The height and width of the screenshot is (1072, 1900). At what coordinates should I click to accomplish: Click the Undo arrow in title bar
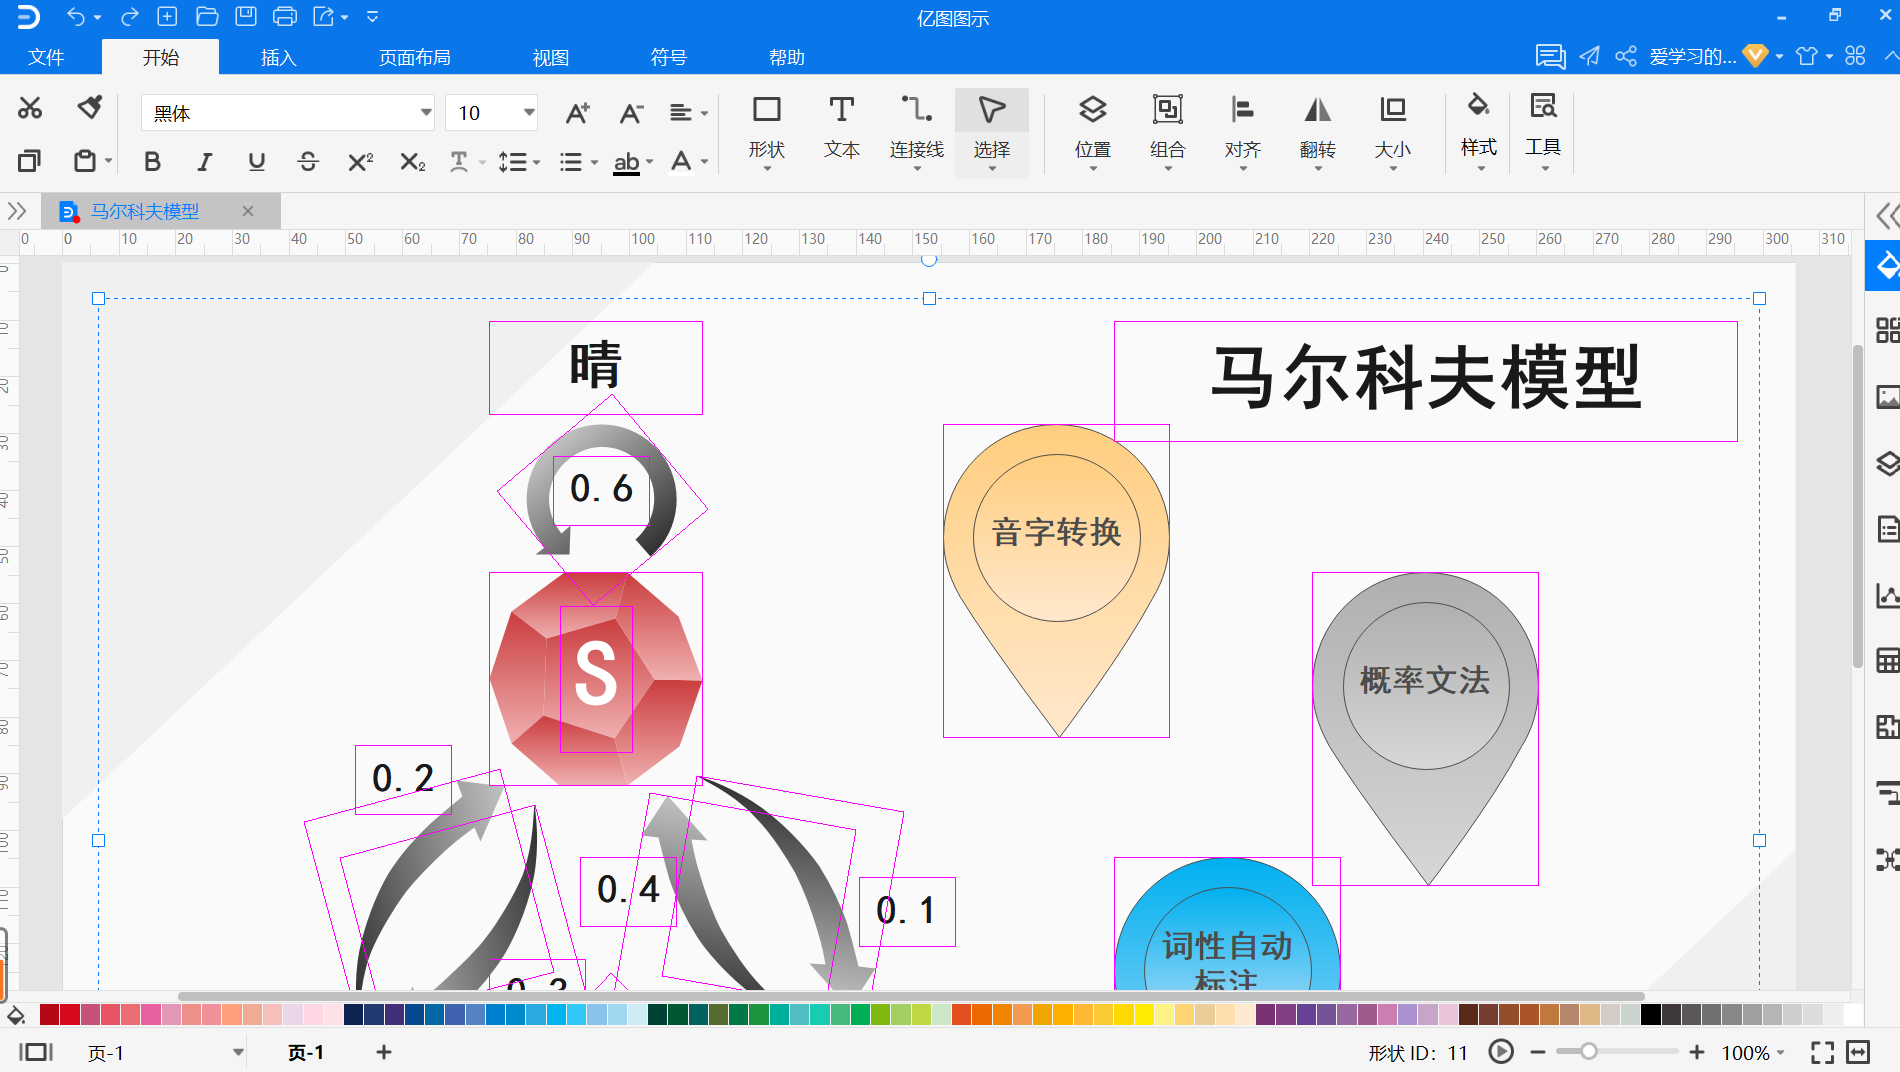(x=76, y=16)
